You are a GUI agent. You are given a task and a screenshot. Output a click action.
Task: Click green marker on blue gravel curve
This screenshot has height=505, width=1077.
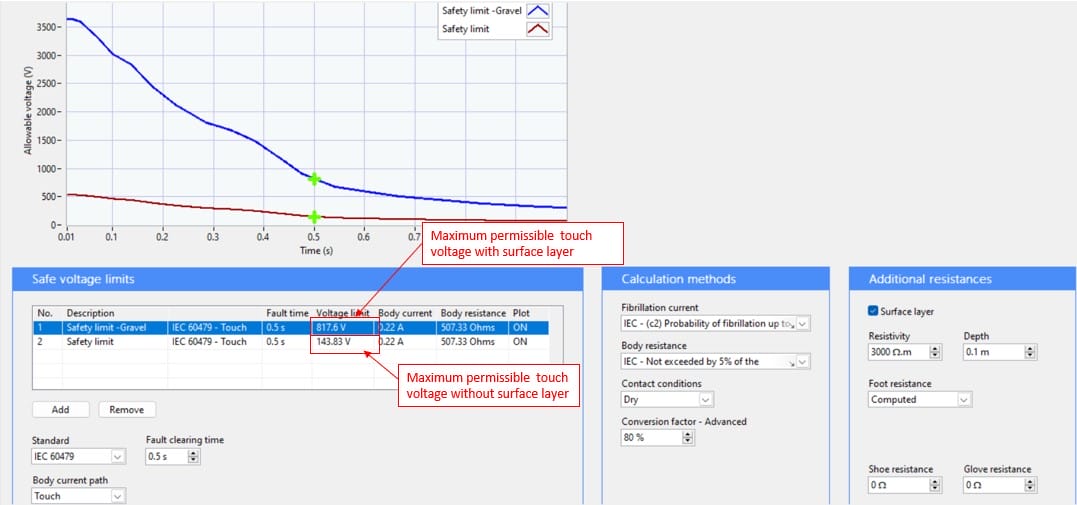tap(314, 179)
